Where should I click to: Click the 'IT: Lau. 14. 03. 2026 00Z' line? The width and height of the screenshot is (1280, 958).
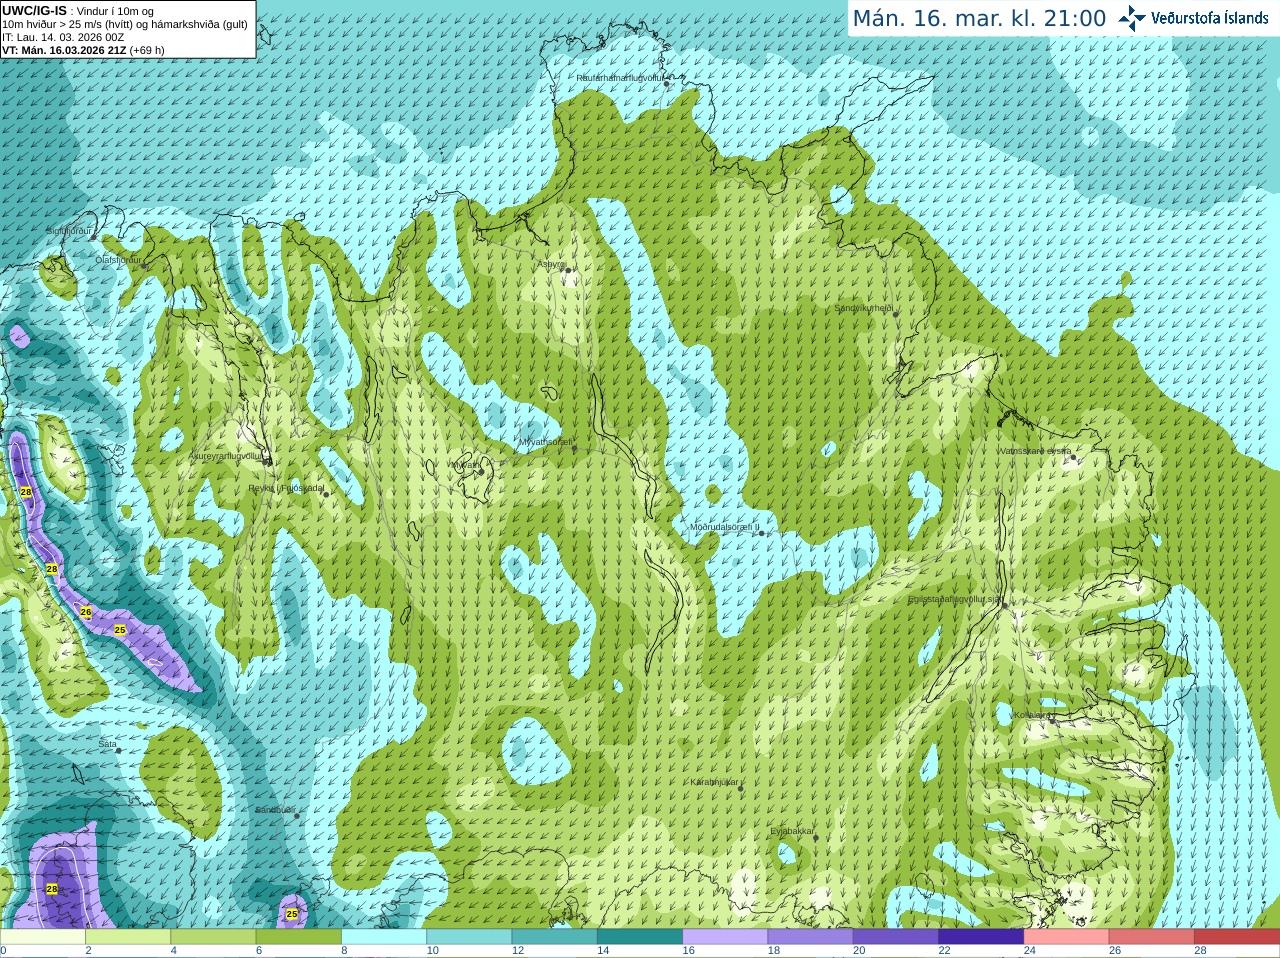click(63, 37)
